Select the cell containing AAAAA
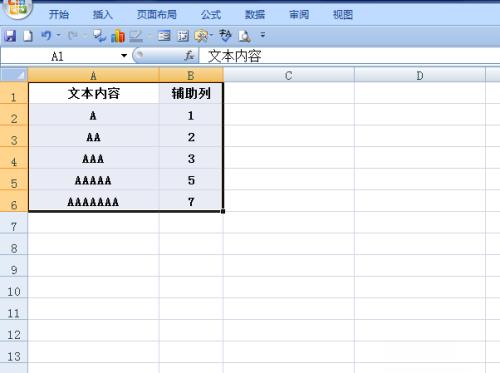Image resolution: width=500 pixels, height=373 pixels. click(94, 180)
